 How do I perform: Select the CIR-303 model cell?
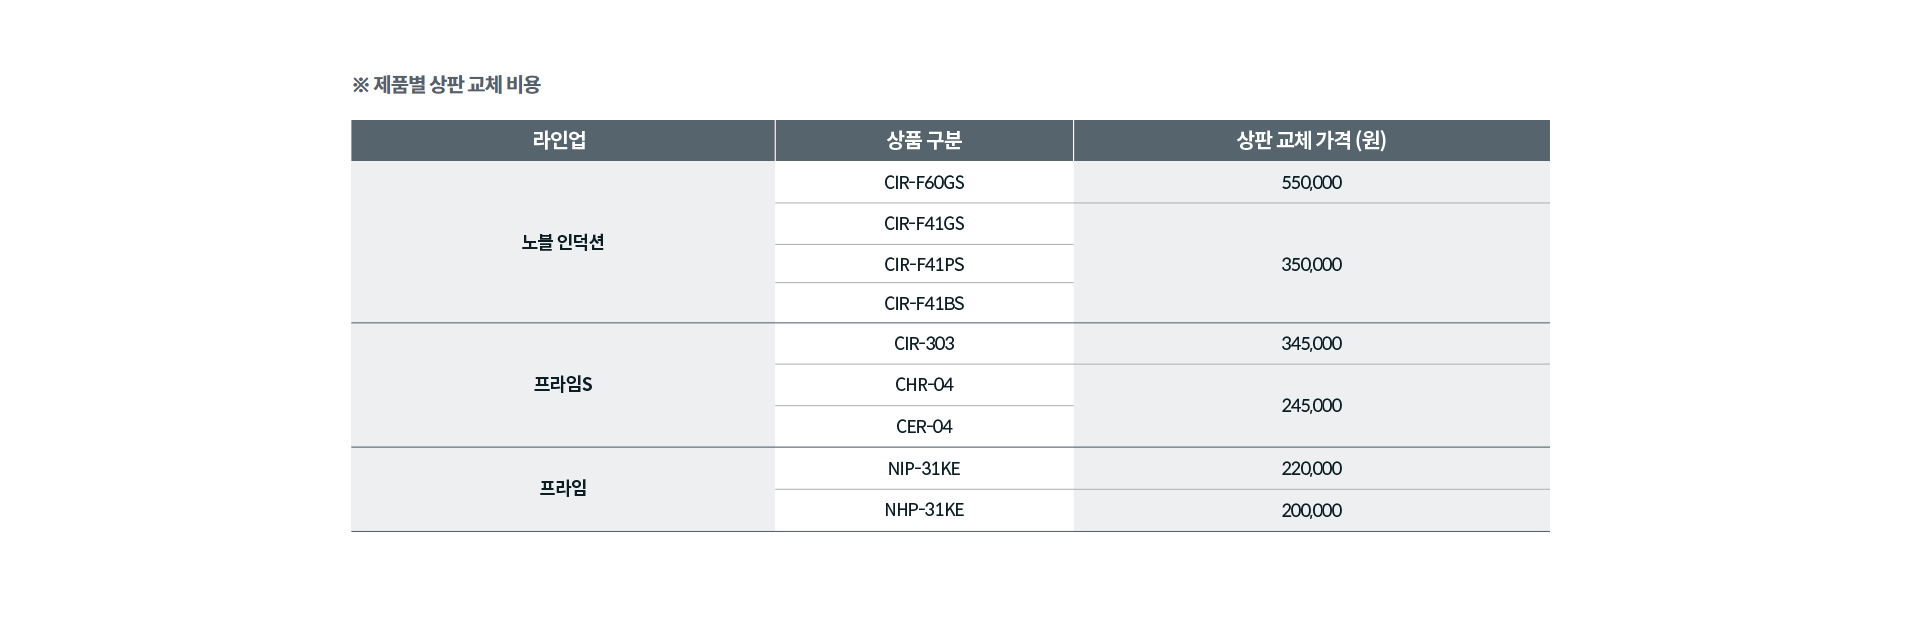click(x=923, y=344)
